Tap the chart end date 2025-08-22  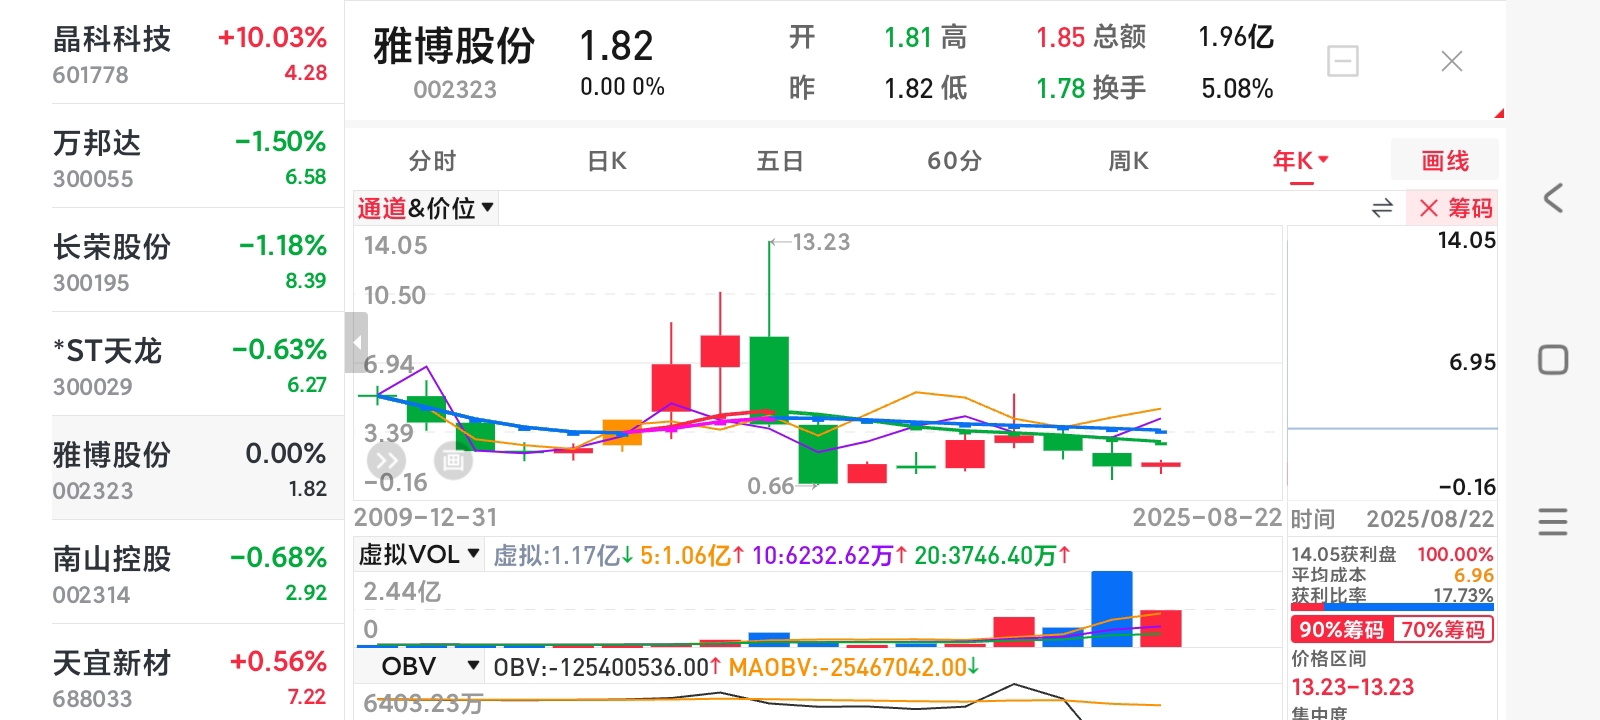pos(1207,517)
